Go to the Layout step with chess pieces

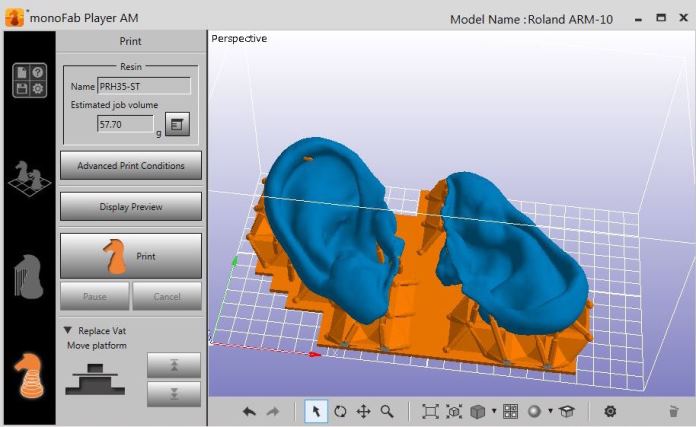(29, 178)
